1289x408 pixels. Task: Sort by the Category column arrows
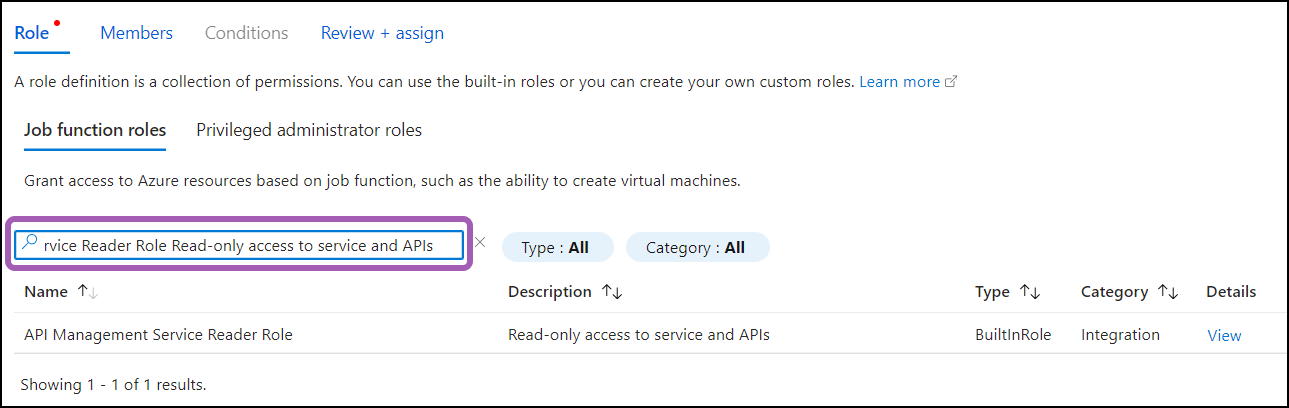[1168, 292]
